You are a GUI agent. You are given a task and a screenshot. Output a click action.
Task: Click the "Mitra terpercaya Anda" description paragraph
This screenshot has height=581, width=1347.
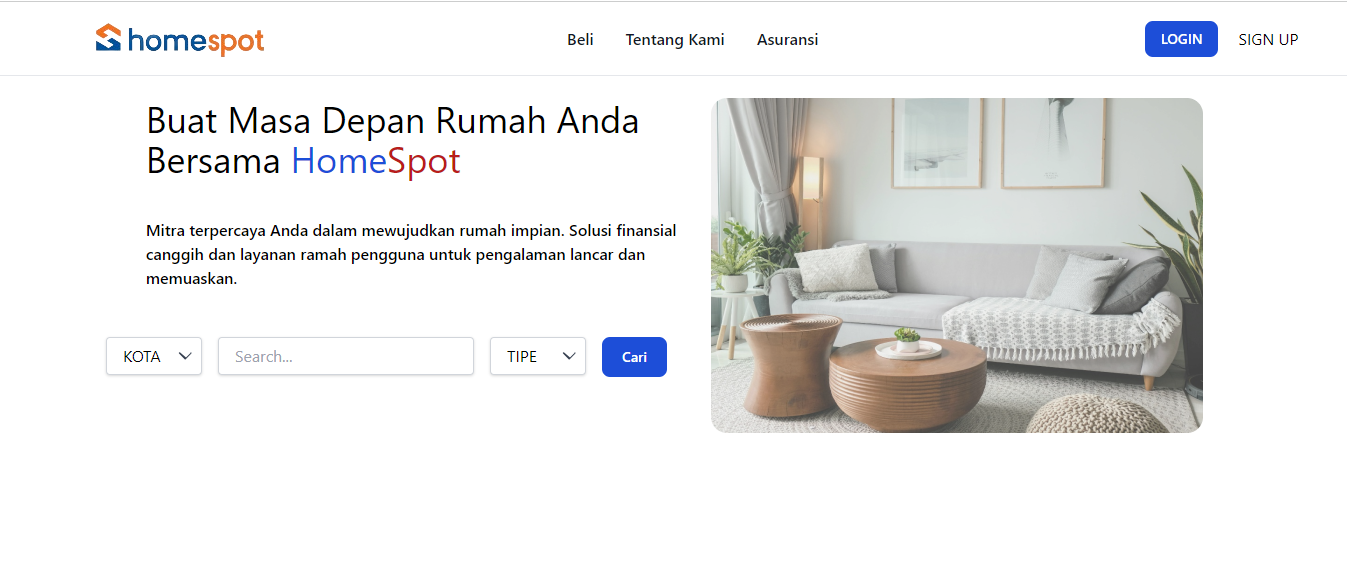pyautogui.click(x=411, y=255)
